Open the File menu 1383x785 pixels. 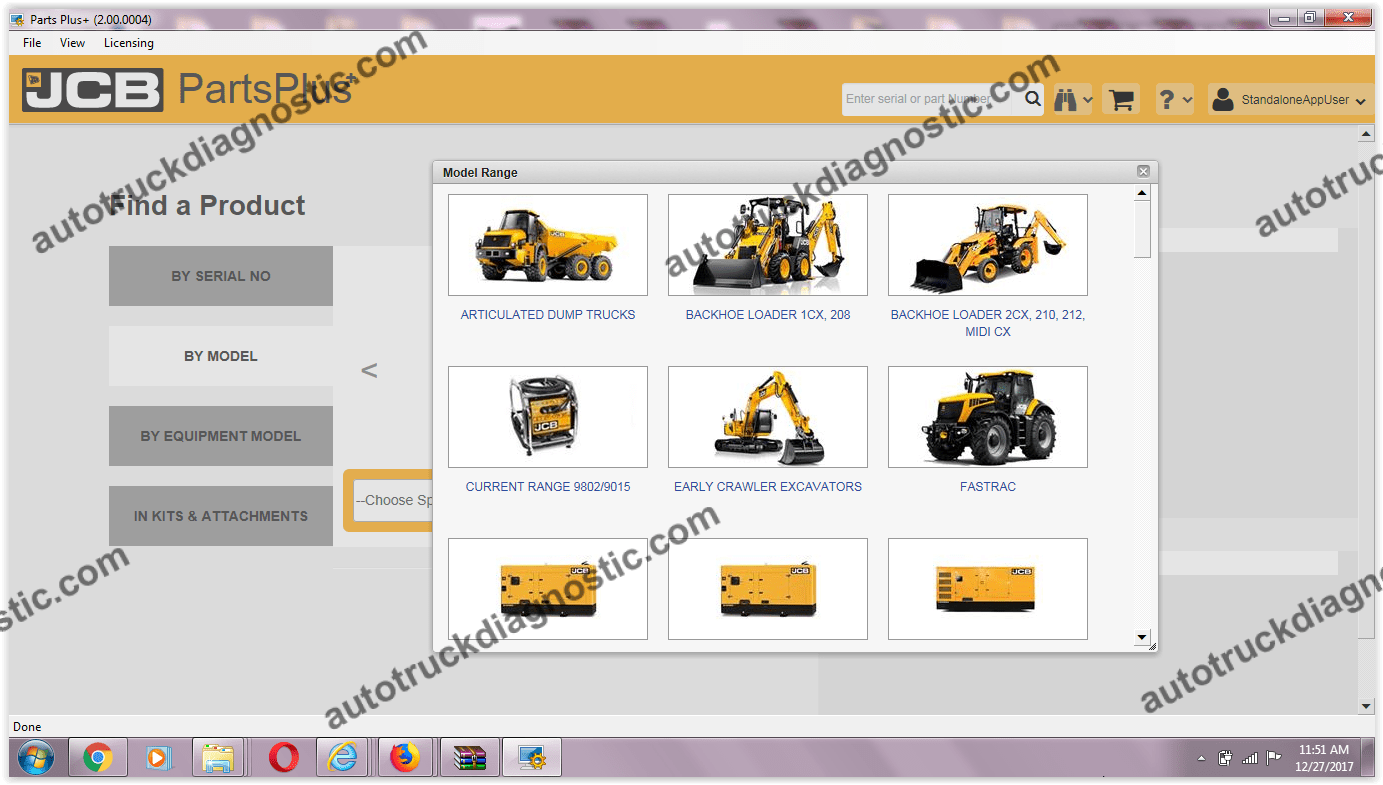click(31, 42)
